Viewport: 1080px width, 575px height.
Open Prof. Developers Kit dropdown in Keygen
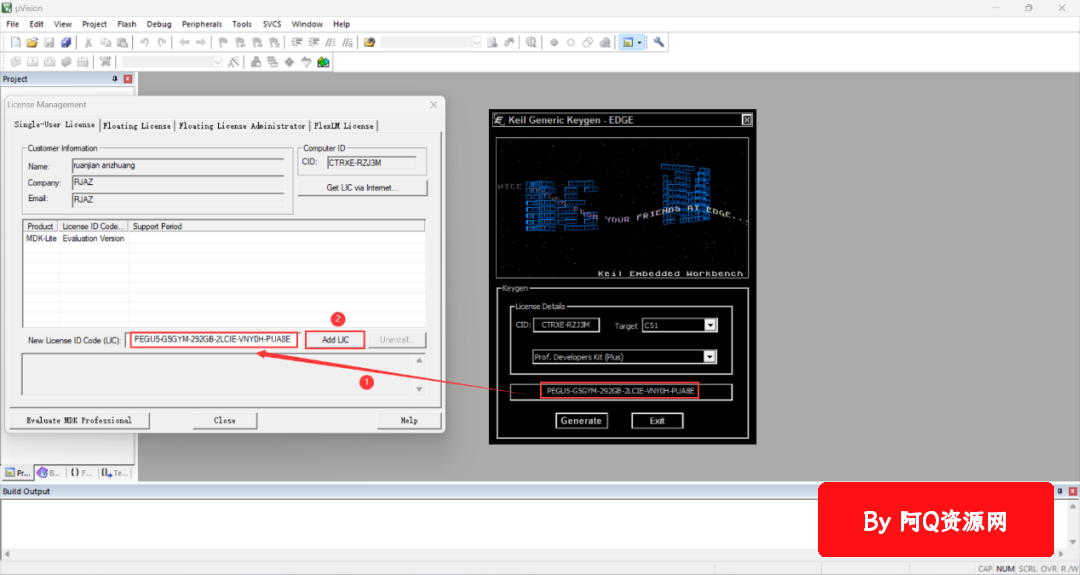pyautogui.click(x=709, y=357)
